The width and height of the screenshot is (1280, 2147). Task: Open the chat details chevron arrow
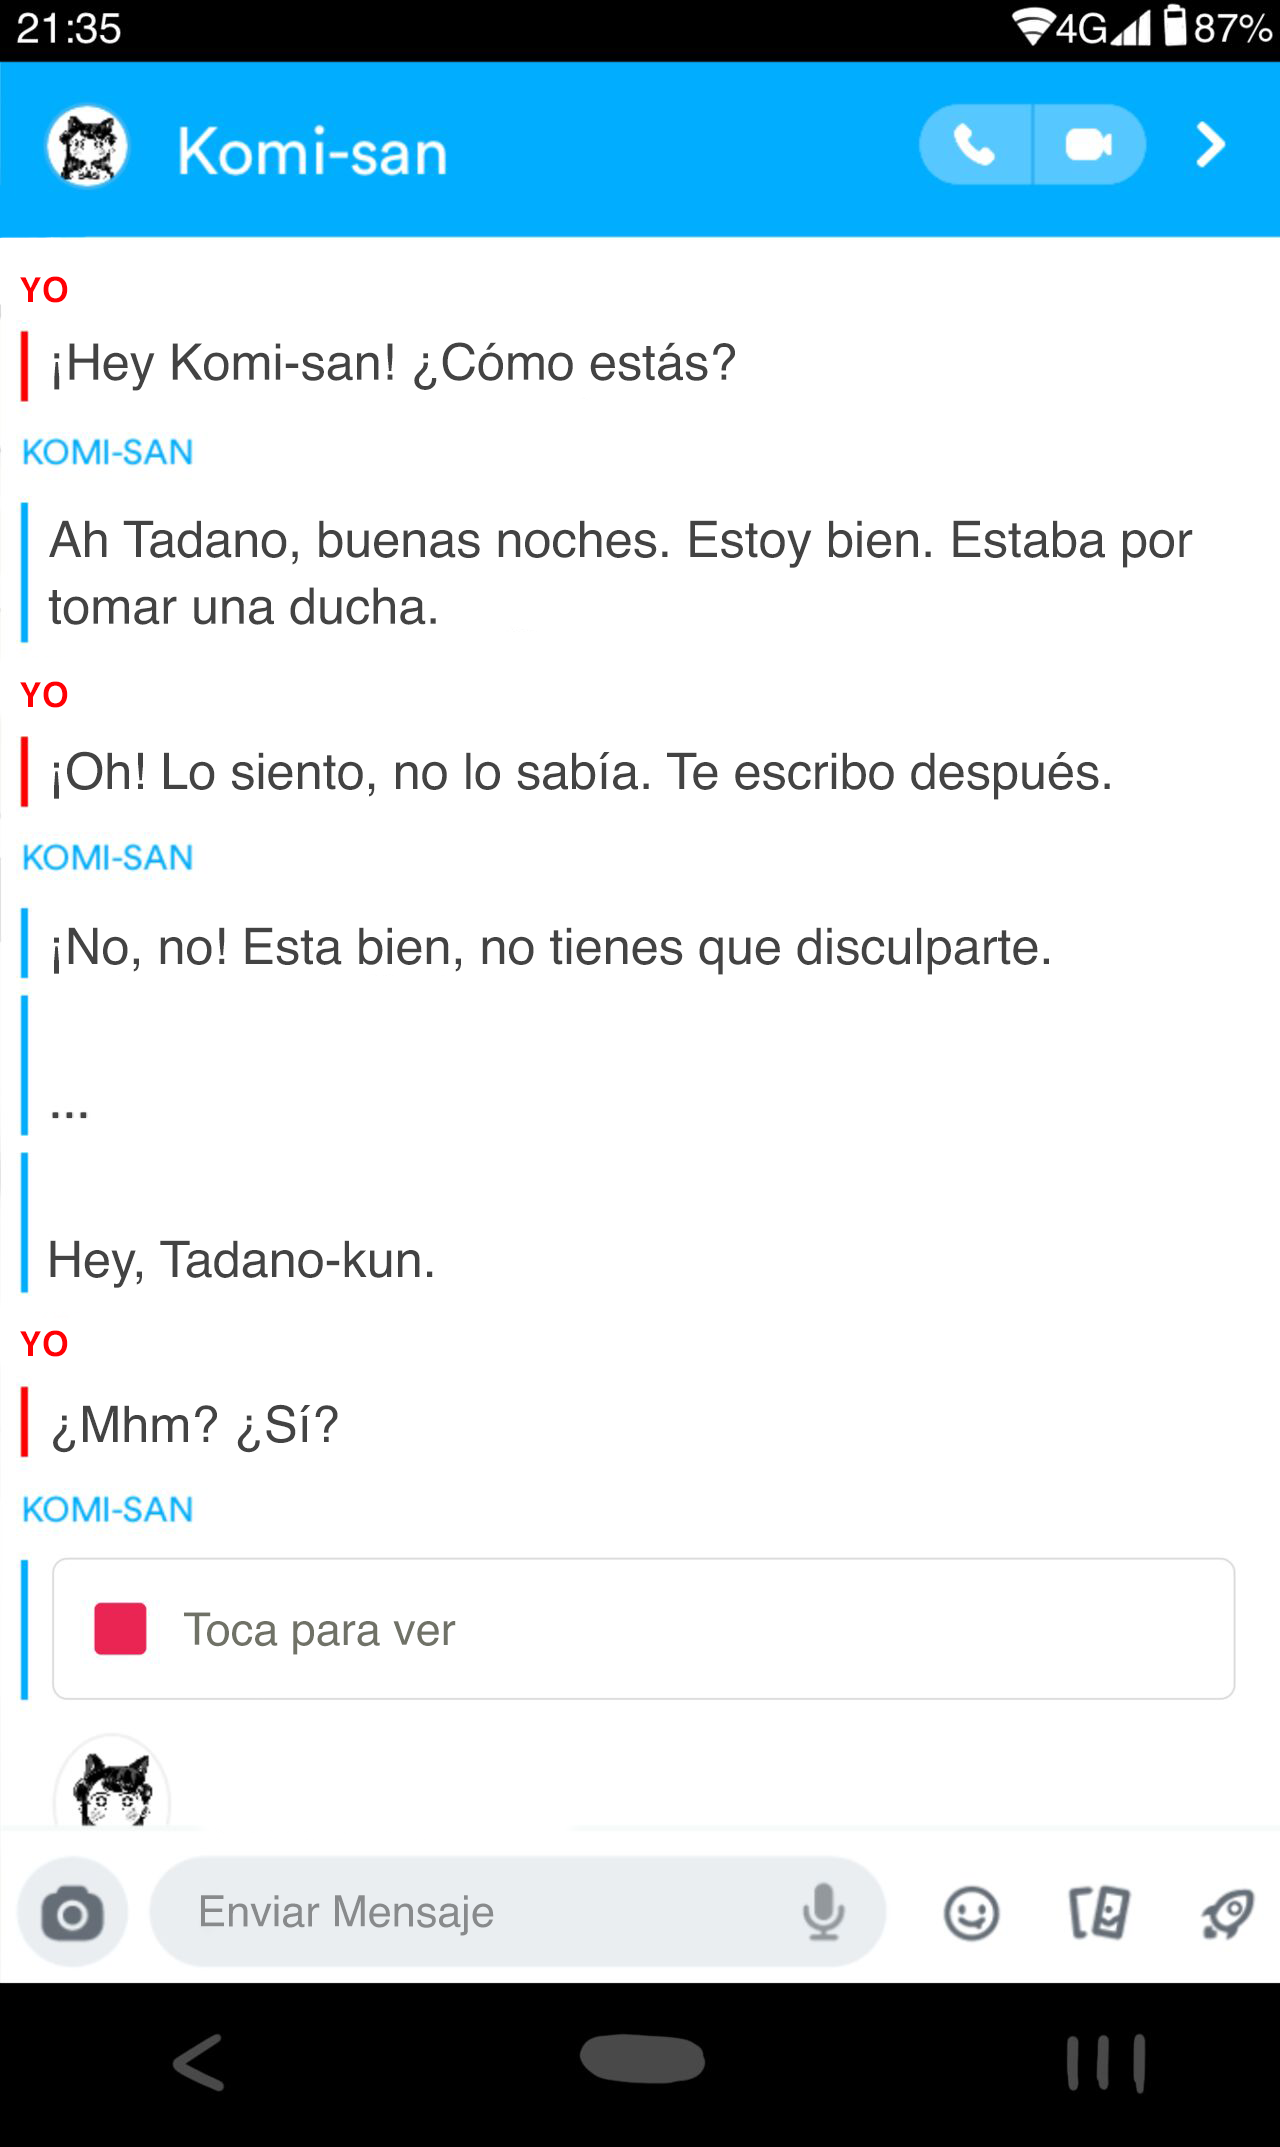1210,145
